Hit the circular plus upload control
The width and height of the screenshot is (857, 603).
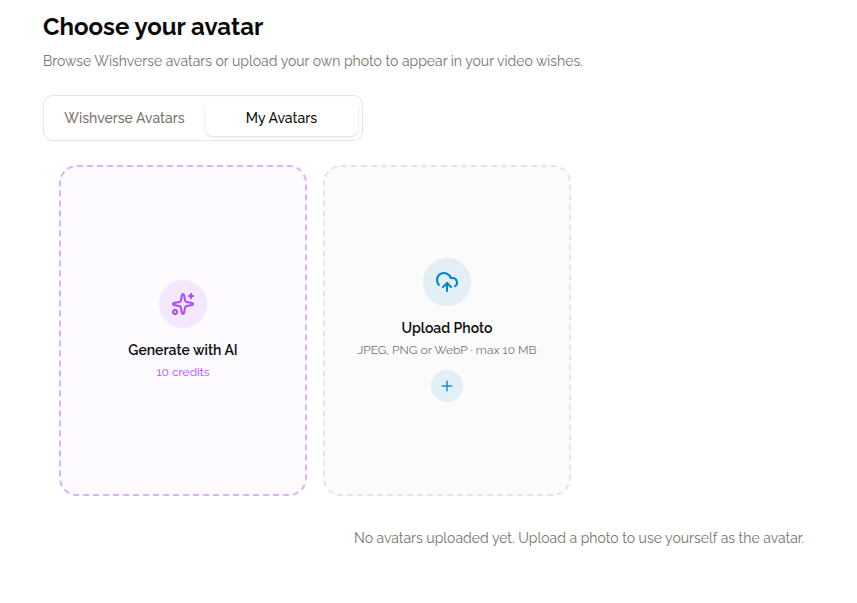447,385
